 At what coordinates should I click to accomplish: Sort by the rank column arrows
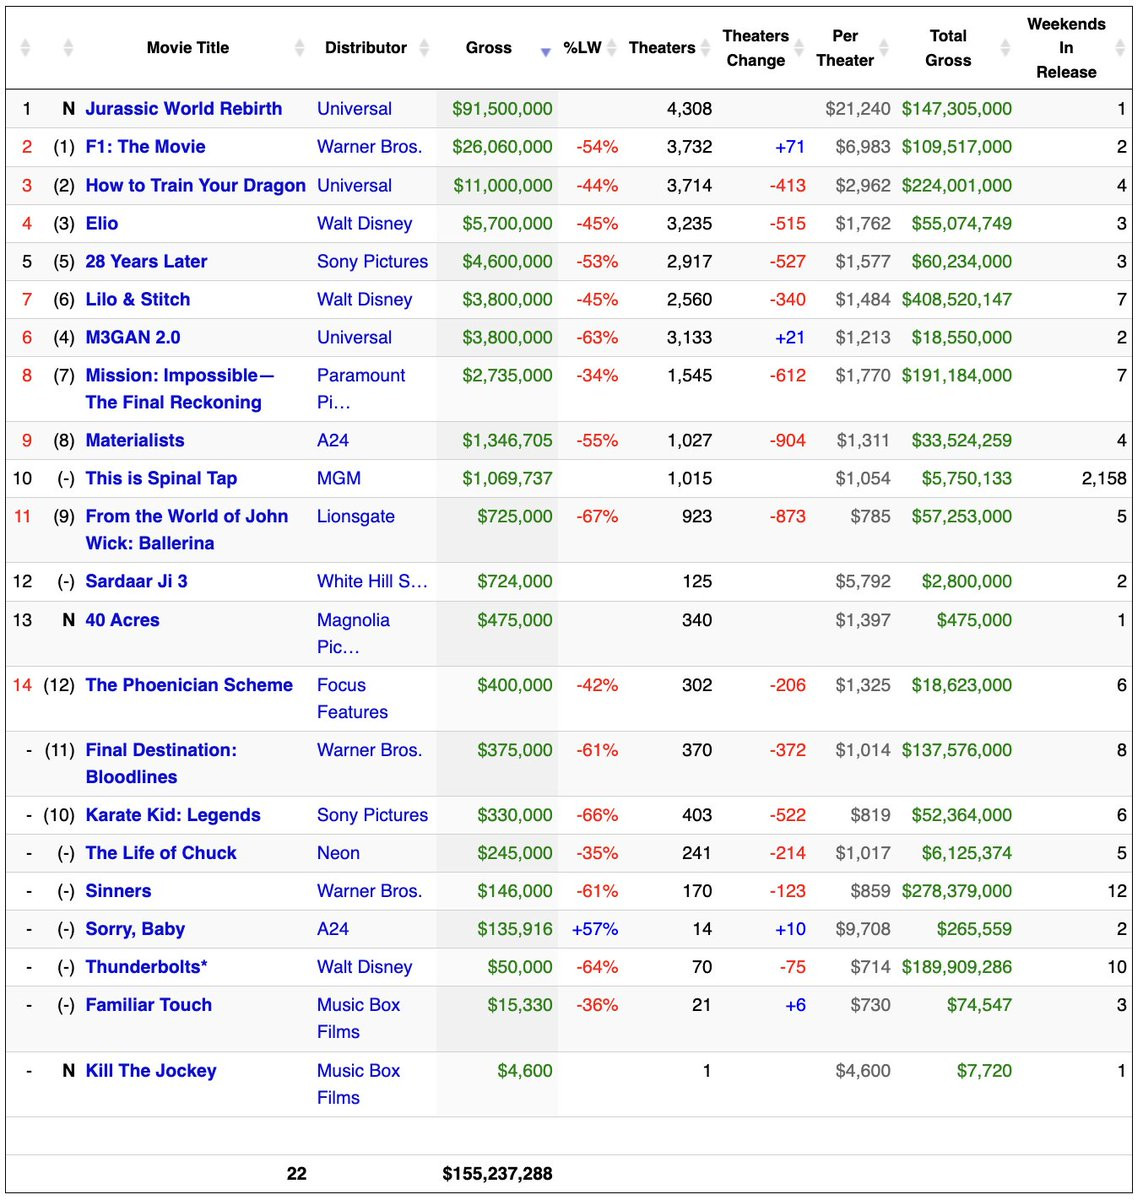26,48
